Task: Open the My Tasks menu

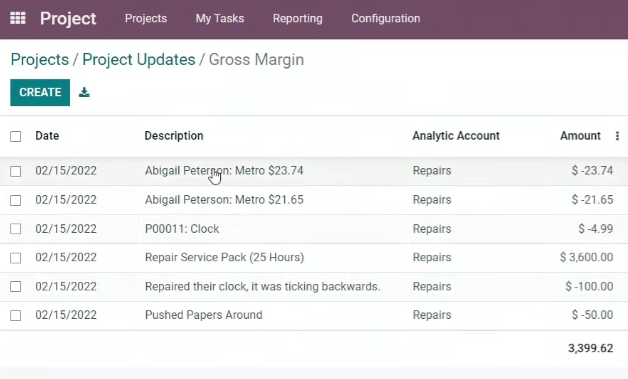Action: (x=219, y=18)
